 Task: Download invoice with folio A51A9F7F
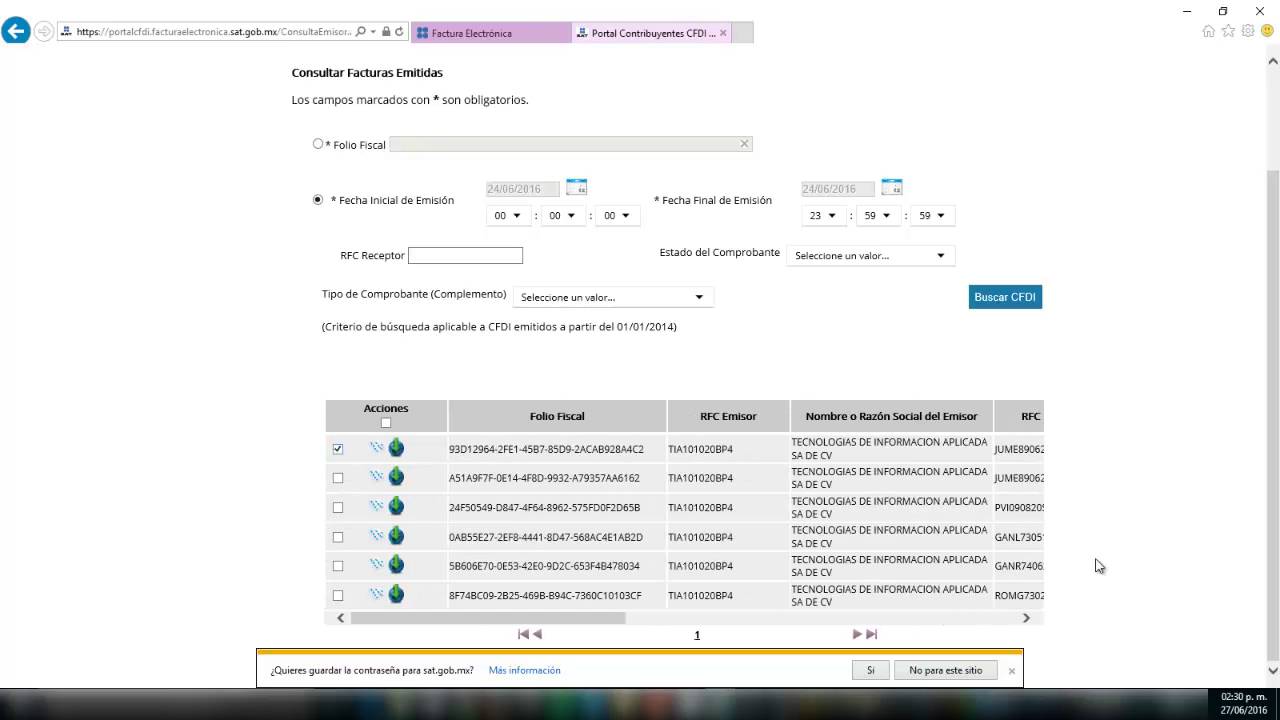coord(397,477)
